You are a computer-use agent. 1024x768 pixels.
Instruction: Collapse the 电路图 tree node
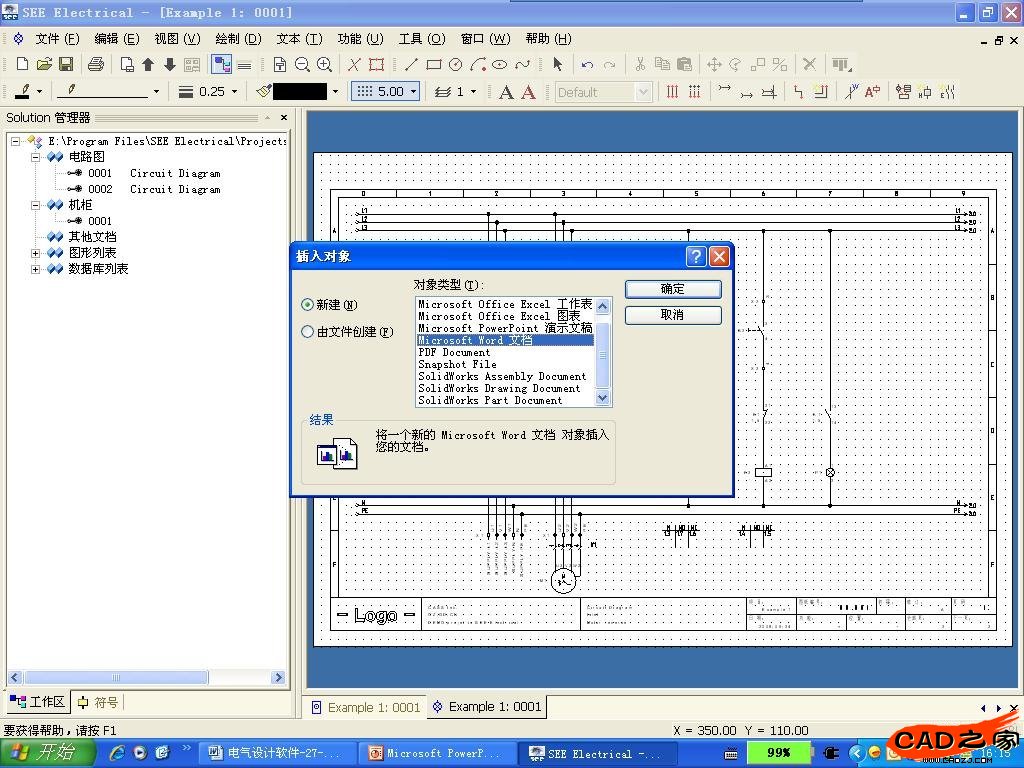(35, 157)
